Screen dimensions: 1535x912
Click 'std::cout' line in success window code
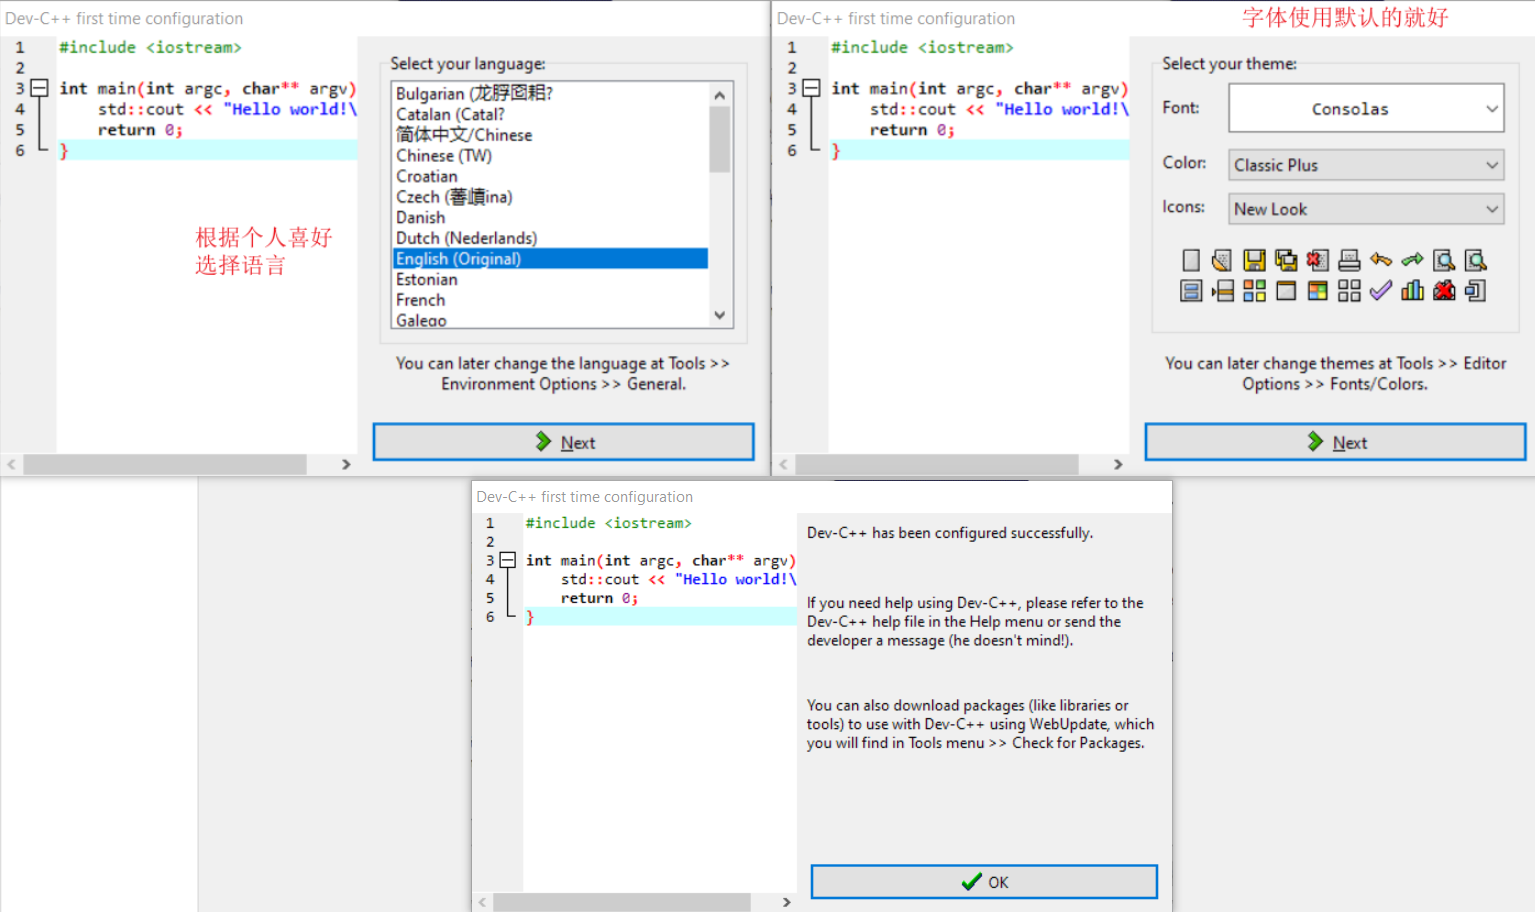coord(679,579)
